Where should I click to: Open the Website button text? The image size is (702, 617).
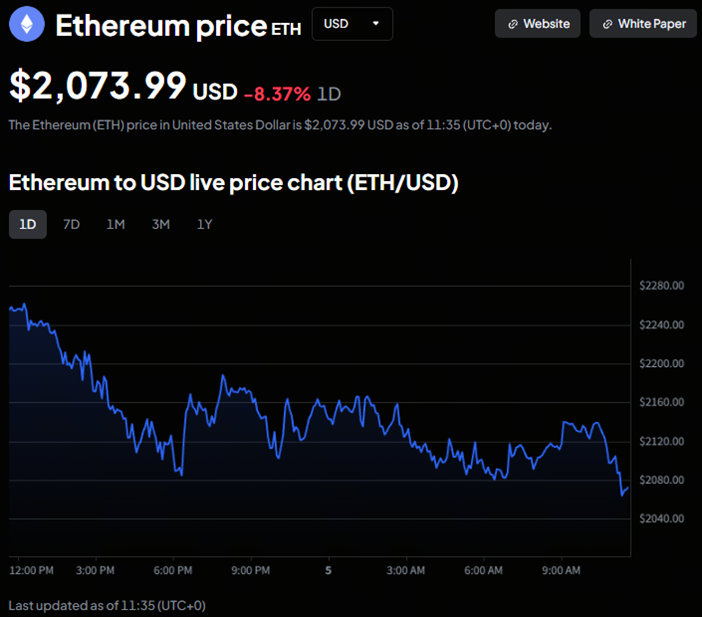tap(546, 24)
